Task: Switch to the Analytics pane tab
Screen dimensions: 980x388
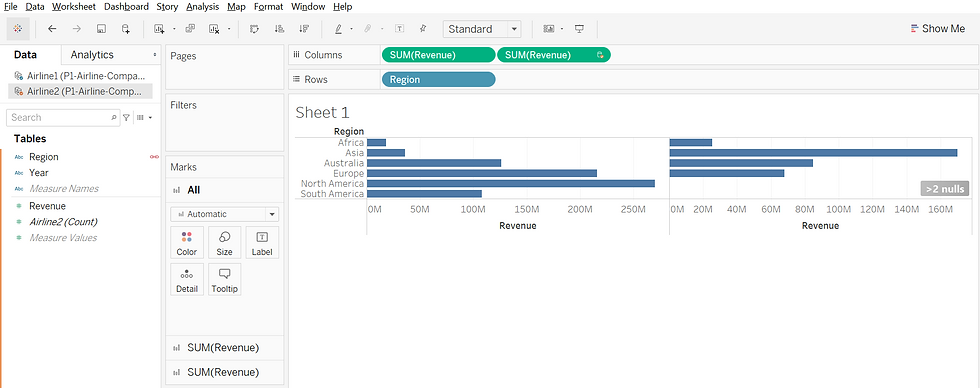Action: tap(92, 55)
